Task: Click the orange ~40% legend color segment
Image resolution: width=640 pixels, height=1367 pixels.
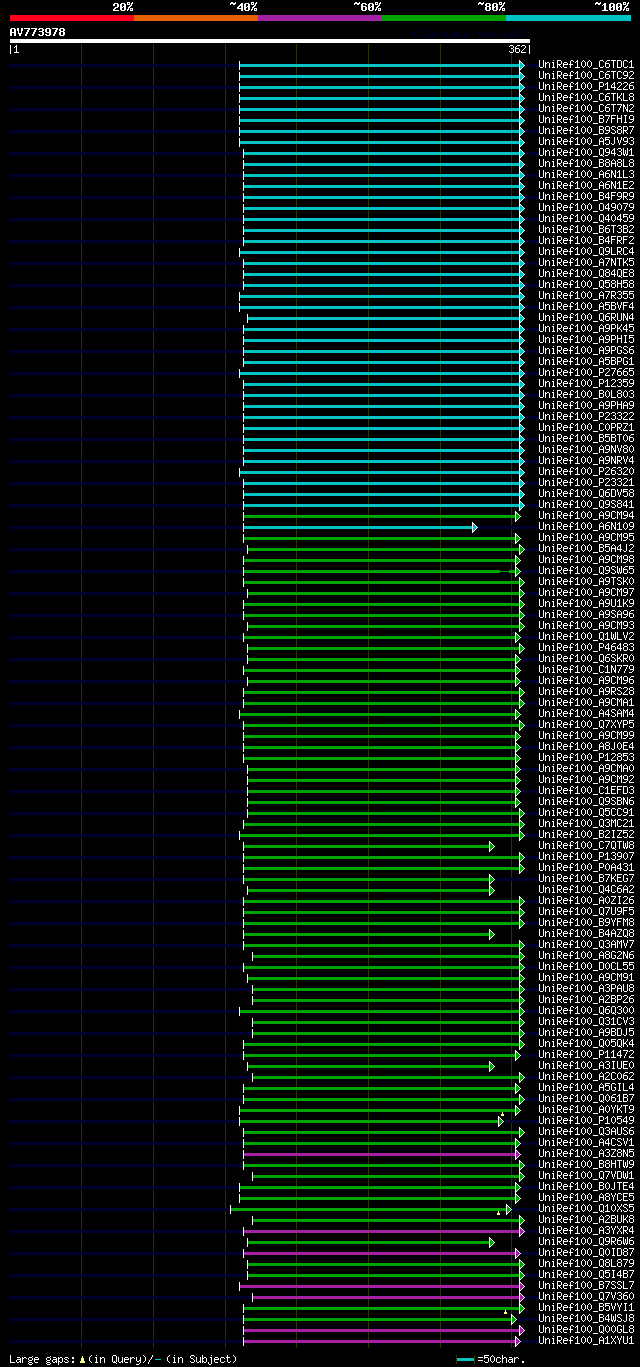Action: click(x=195, y=18)
